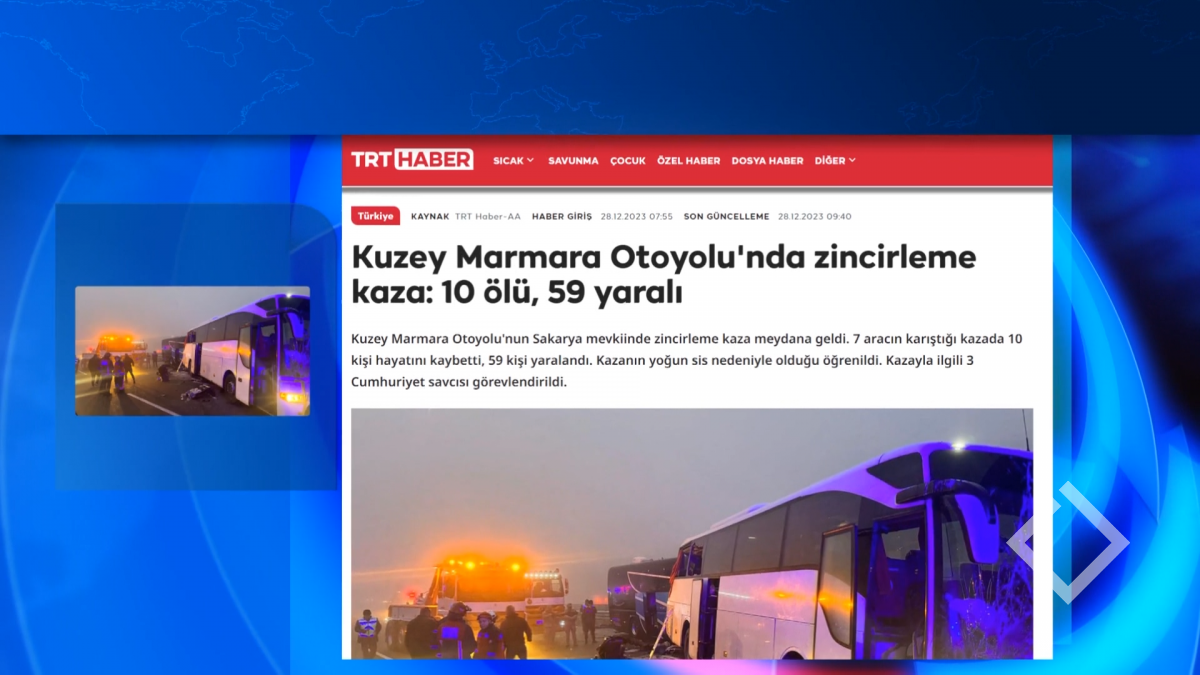Click the KAYNAK label in article metadata

[429, 217]
